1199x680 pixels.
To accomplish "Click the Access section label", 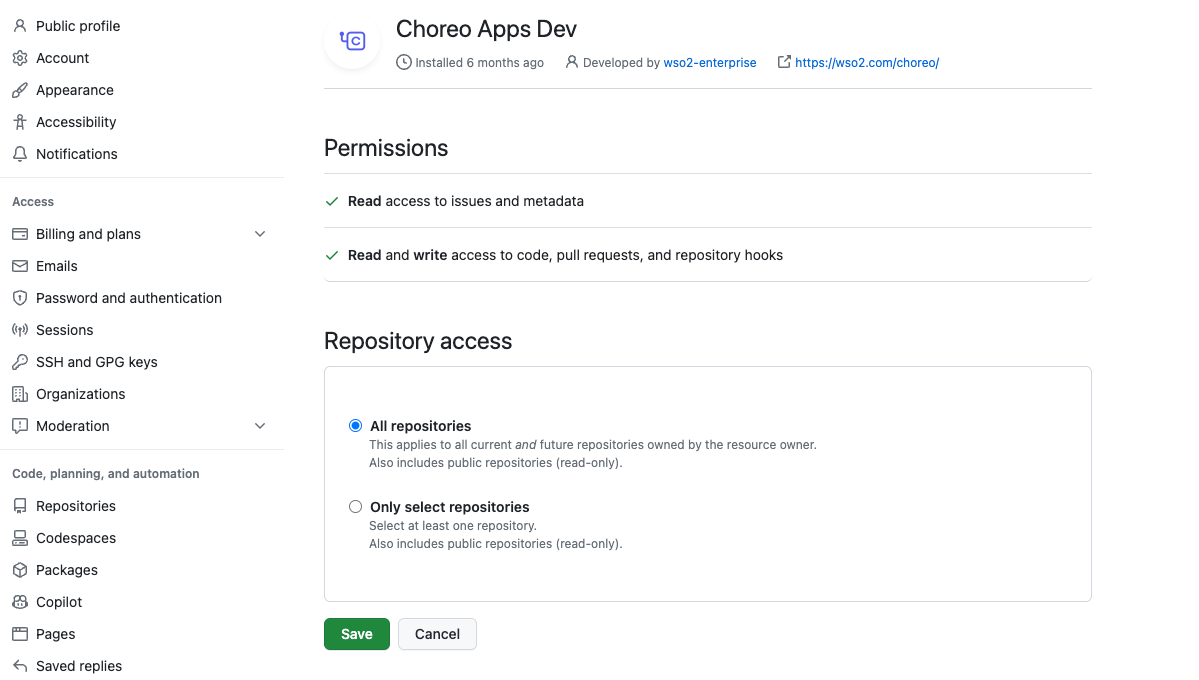I will [x=33, y=202].
